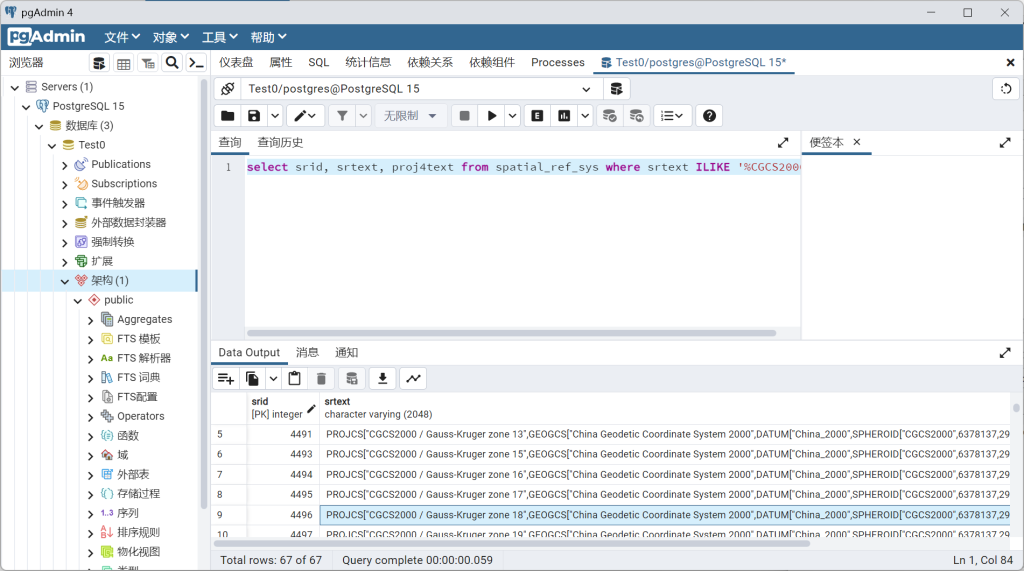Save query file icon
The width and height of the screenshot is (1024, 571).
click(x=254, y=116)
